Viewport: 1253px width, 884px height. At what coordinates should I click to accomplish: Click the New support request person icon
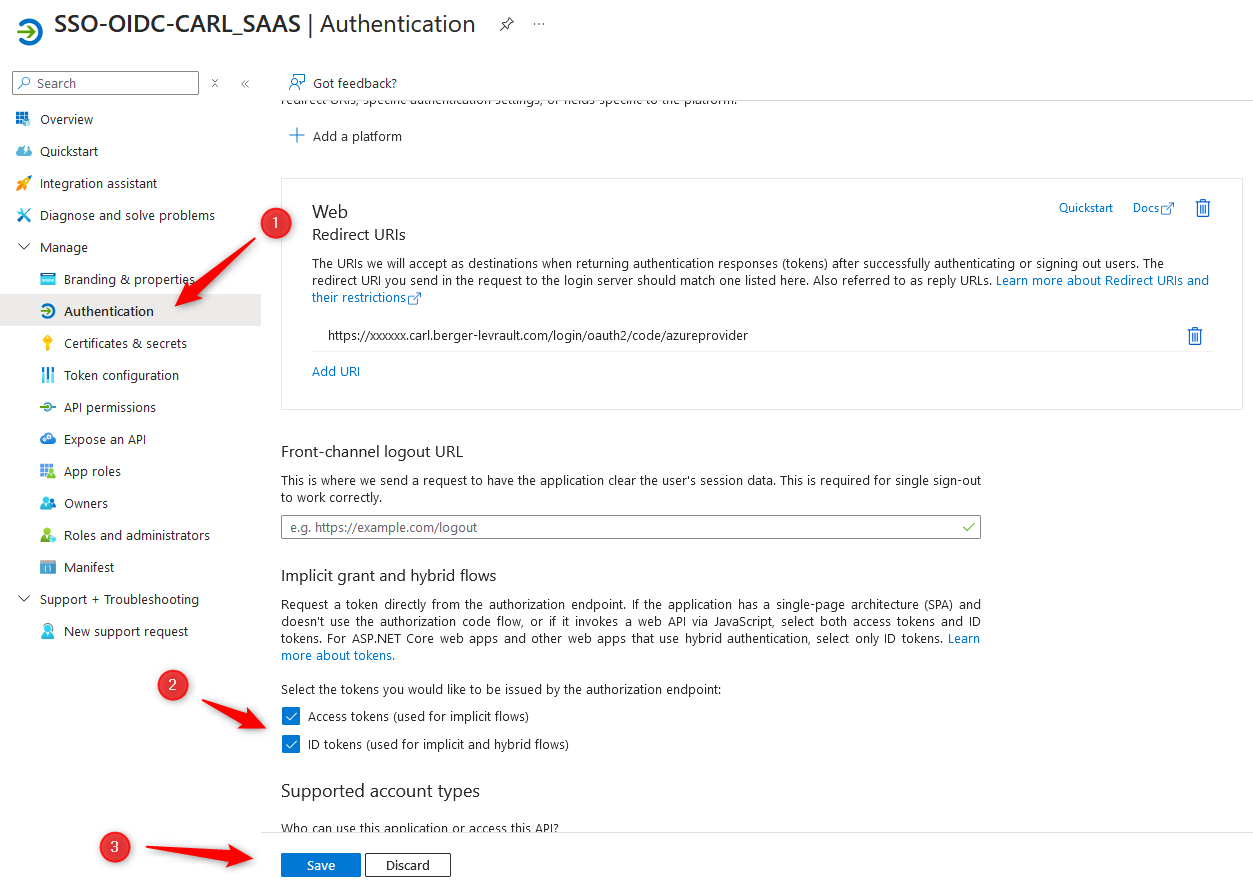tap(47, 631)
